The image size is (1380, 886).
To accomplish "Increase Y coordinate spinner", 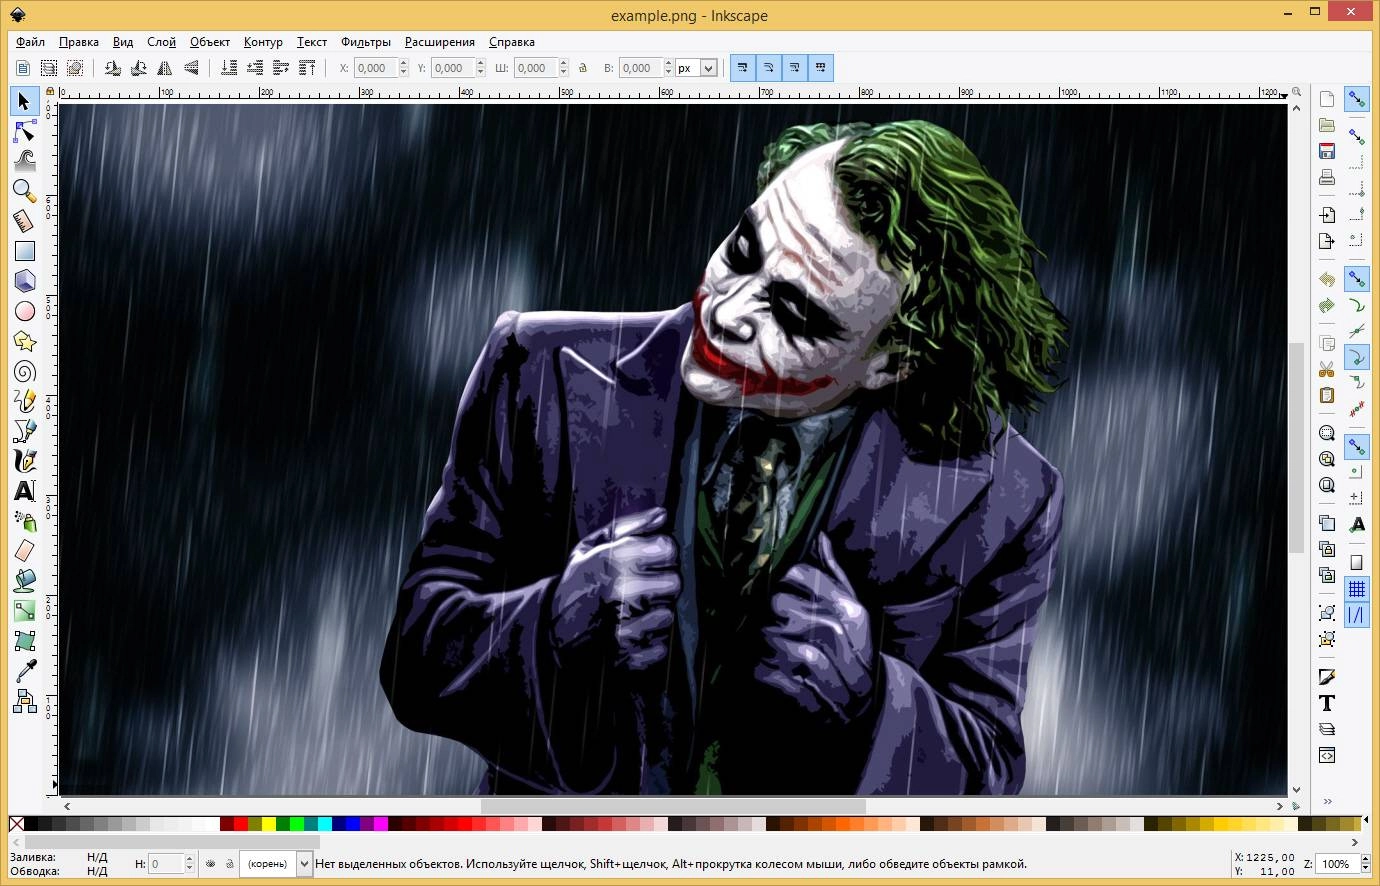I will (483, 63).
